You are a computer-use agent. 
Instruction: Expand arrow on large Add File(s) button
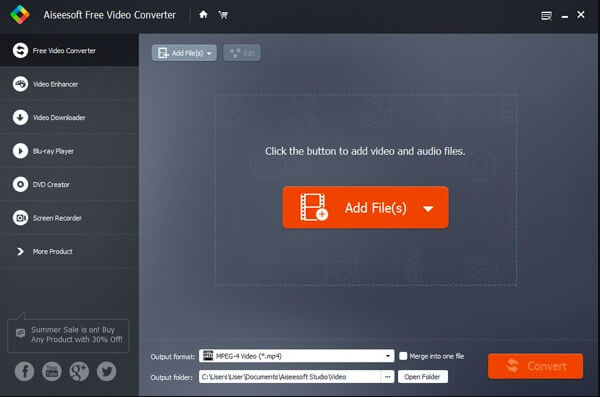coord(428,209)
